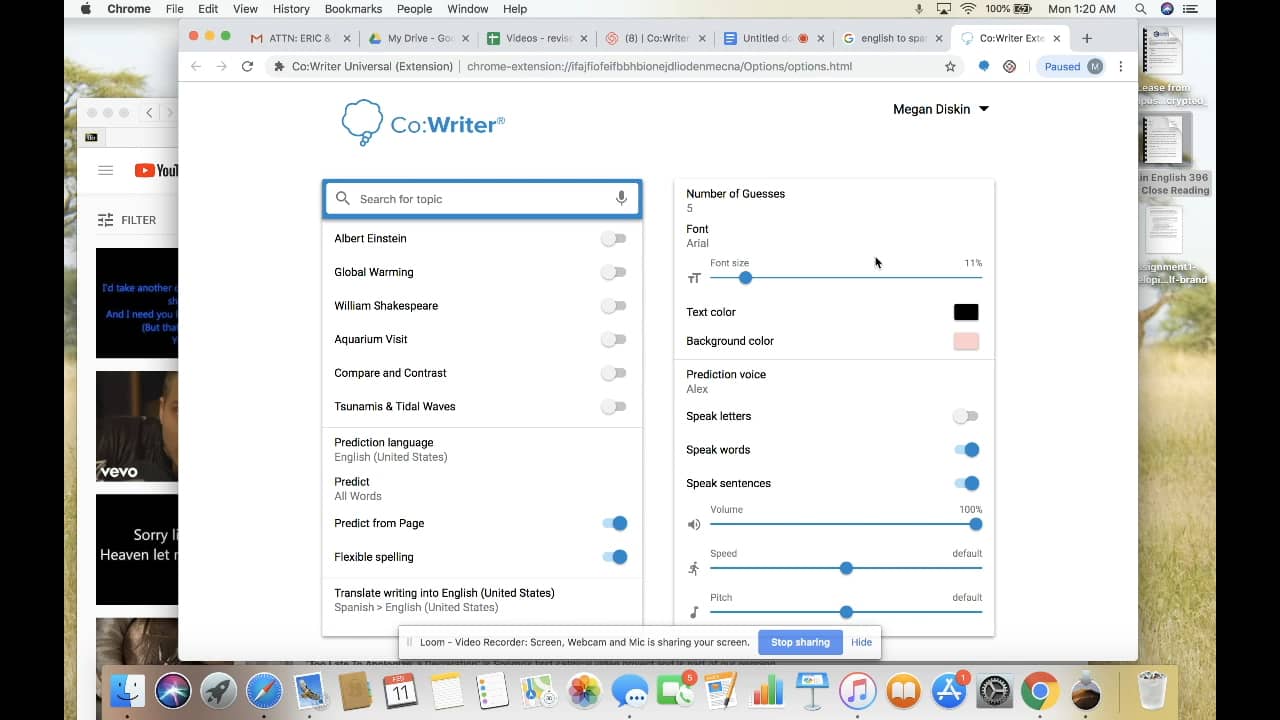Open the Megan Diskin account dropdown
1280x720 pixels.
pos(940,109)
